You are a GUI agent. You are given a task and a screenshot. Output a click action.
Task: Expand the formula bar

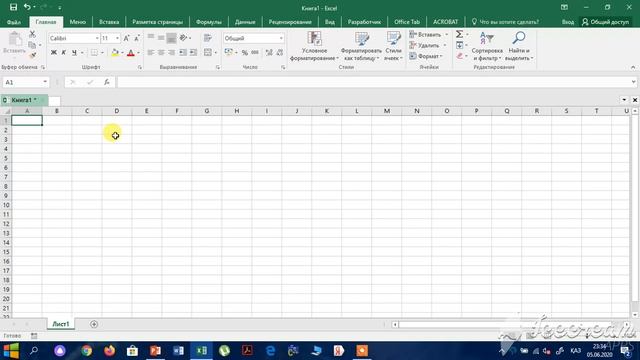(x=633, y=82)
